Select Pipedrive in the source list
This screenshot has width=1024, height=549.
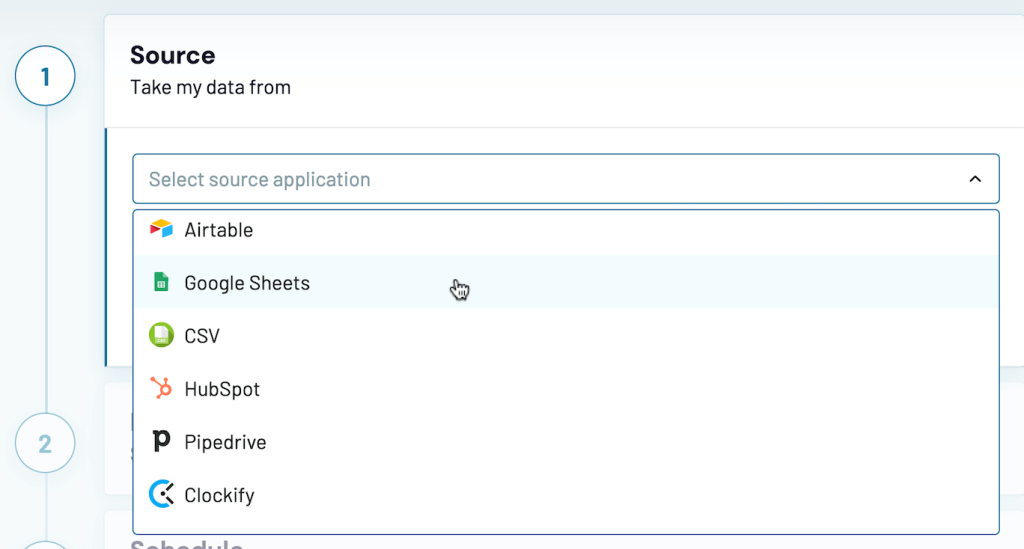(566, 441)
